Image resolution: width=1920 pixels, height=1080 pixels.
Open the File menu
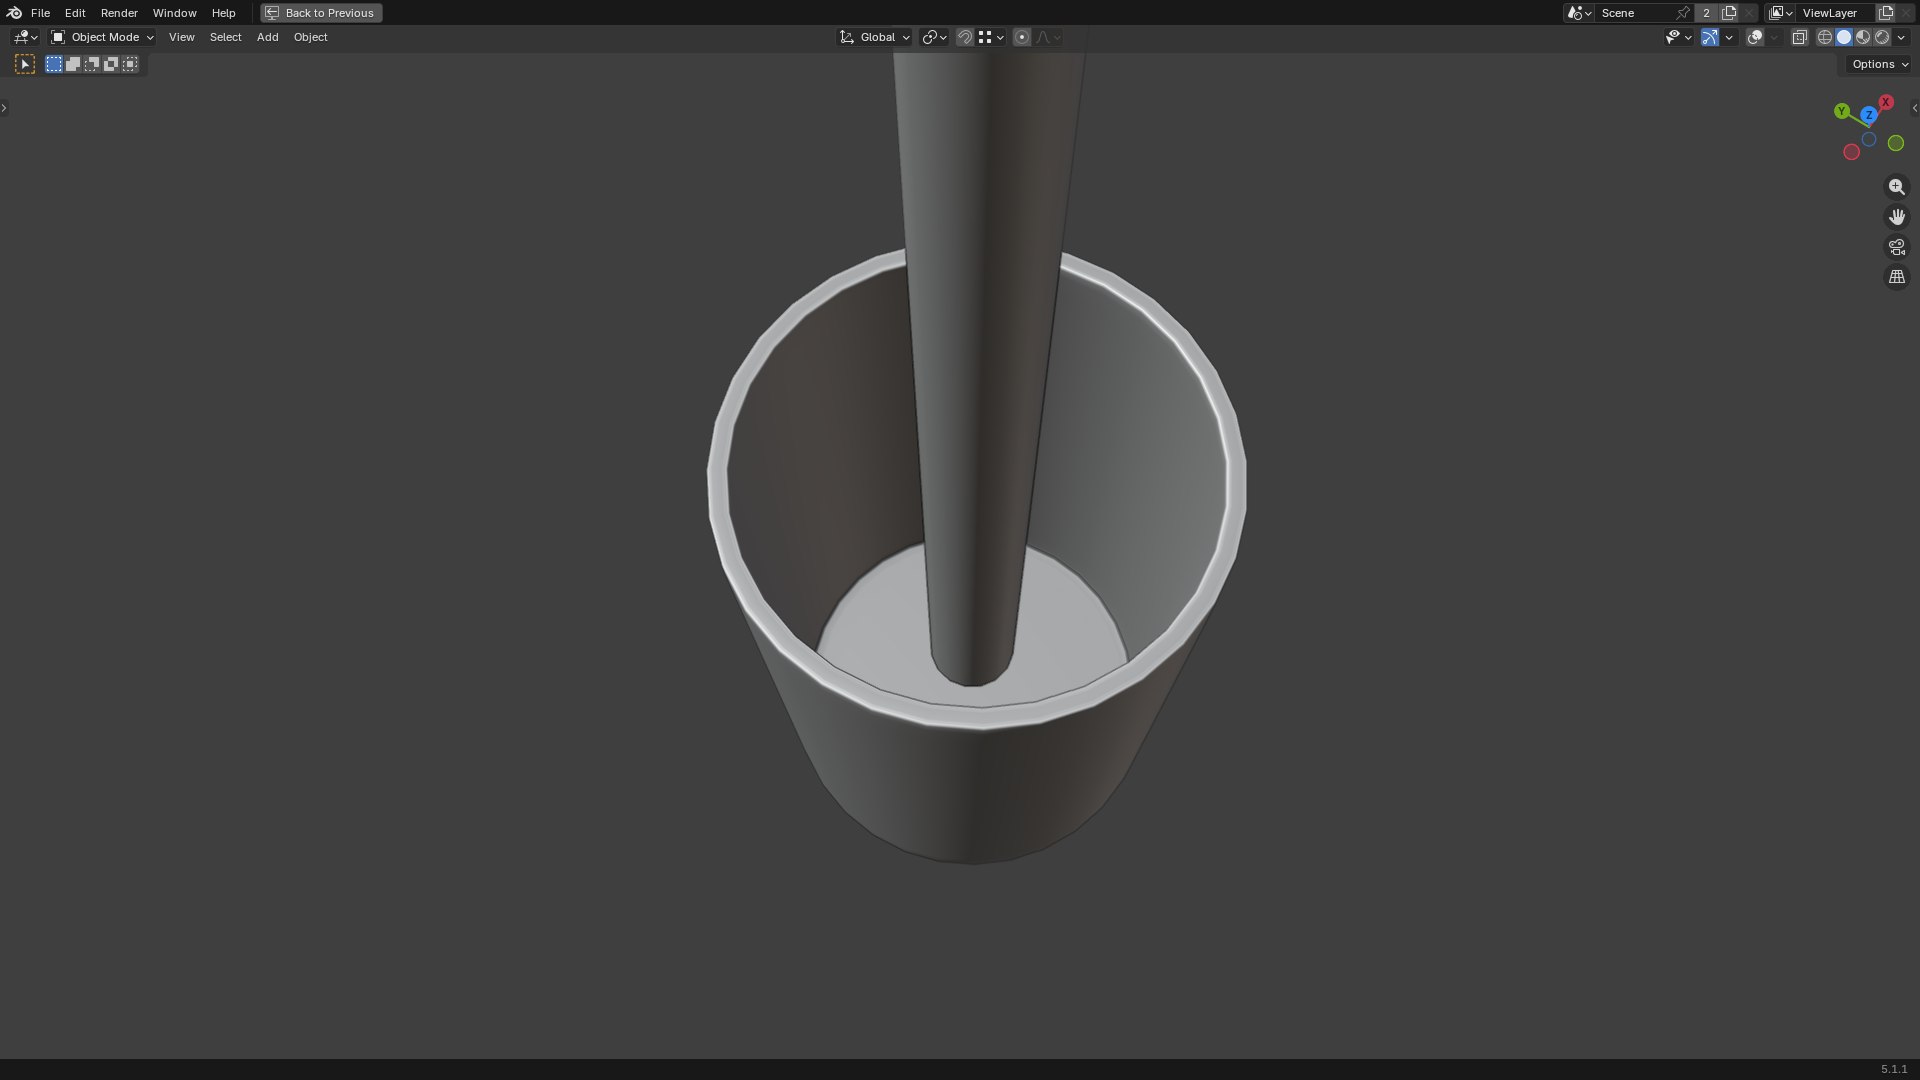tap(40, 13)
